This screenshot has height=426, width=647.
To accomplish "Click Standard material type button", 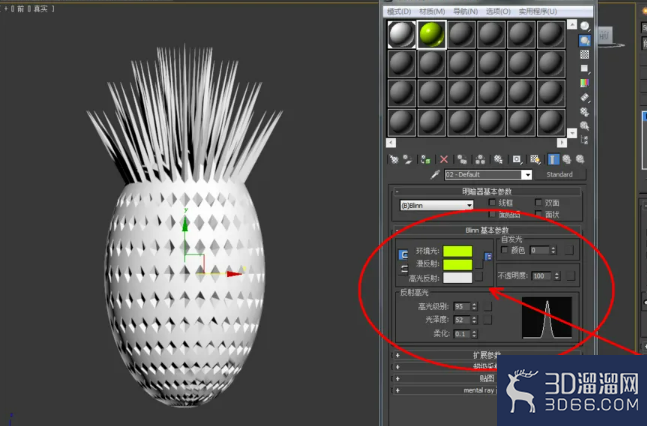I will coord(560,175).
